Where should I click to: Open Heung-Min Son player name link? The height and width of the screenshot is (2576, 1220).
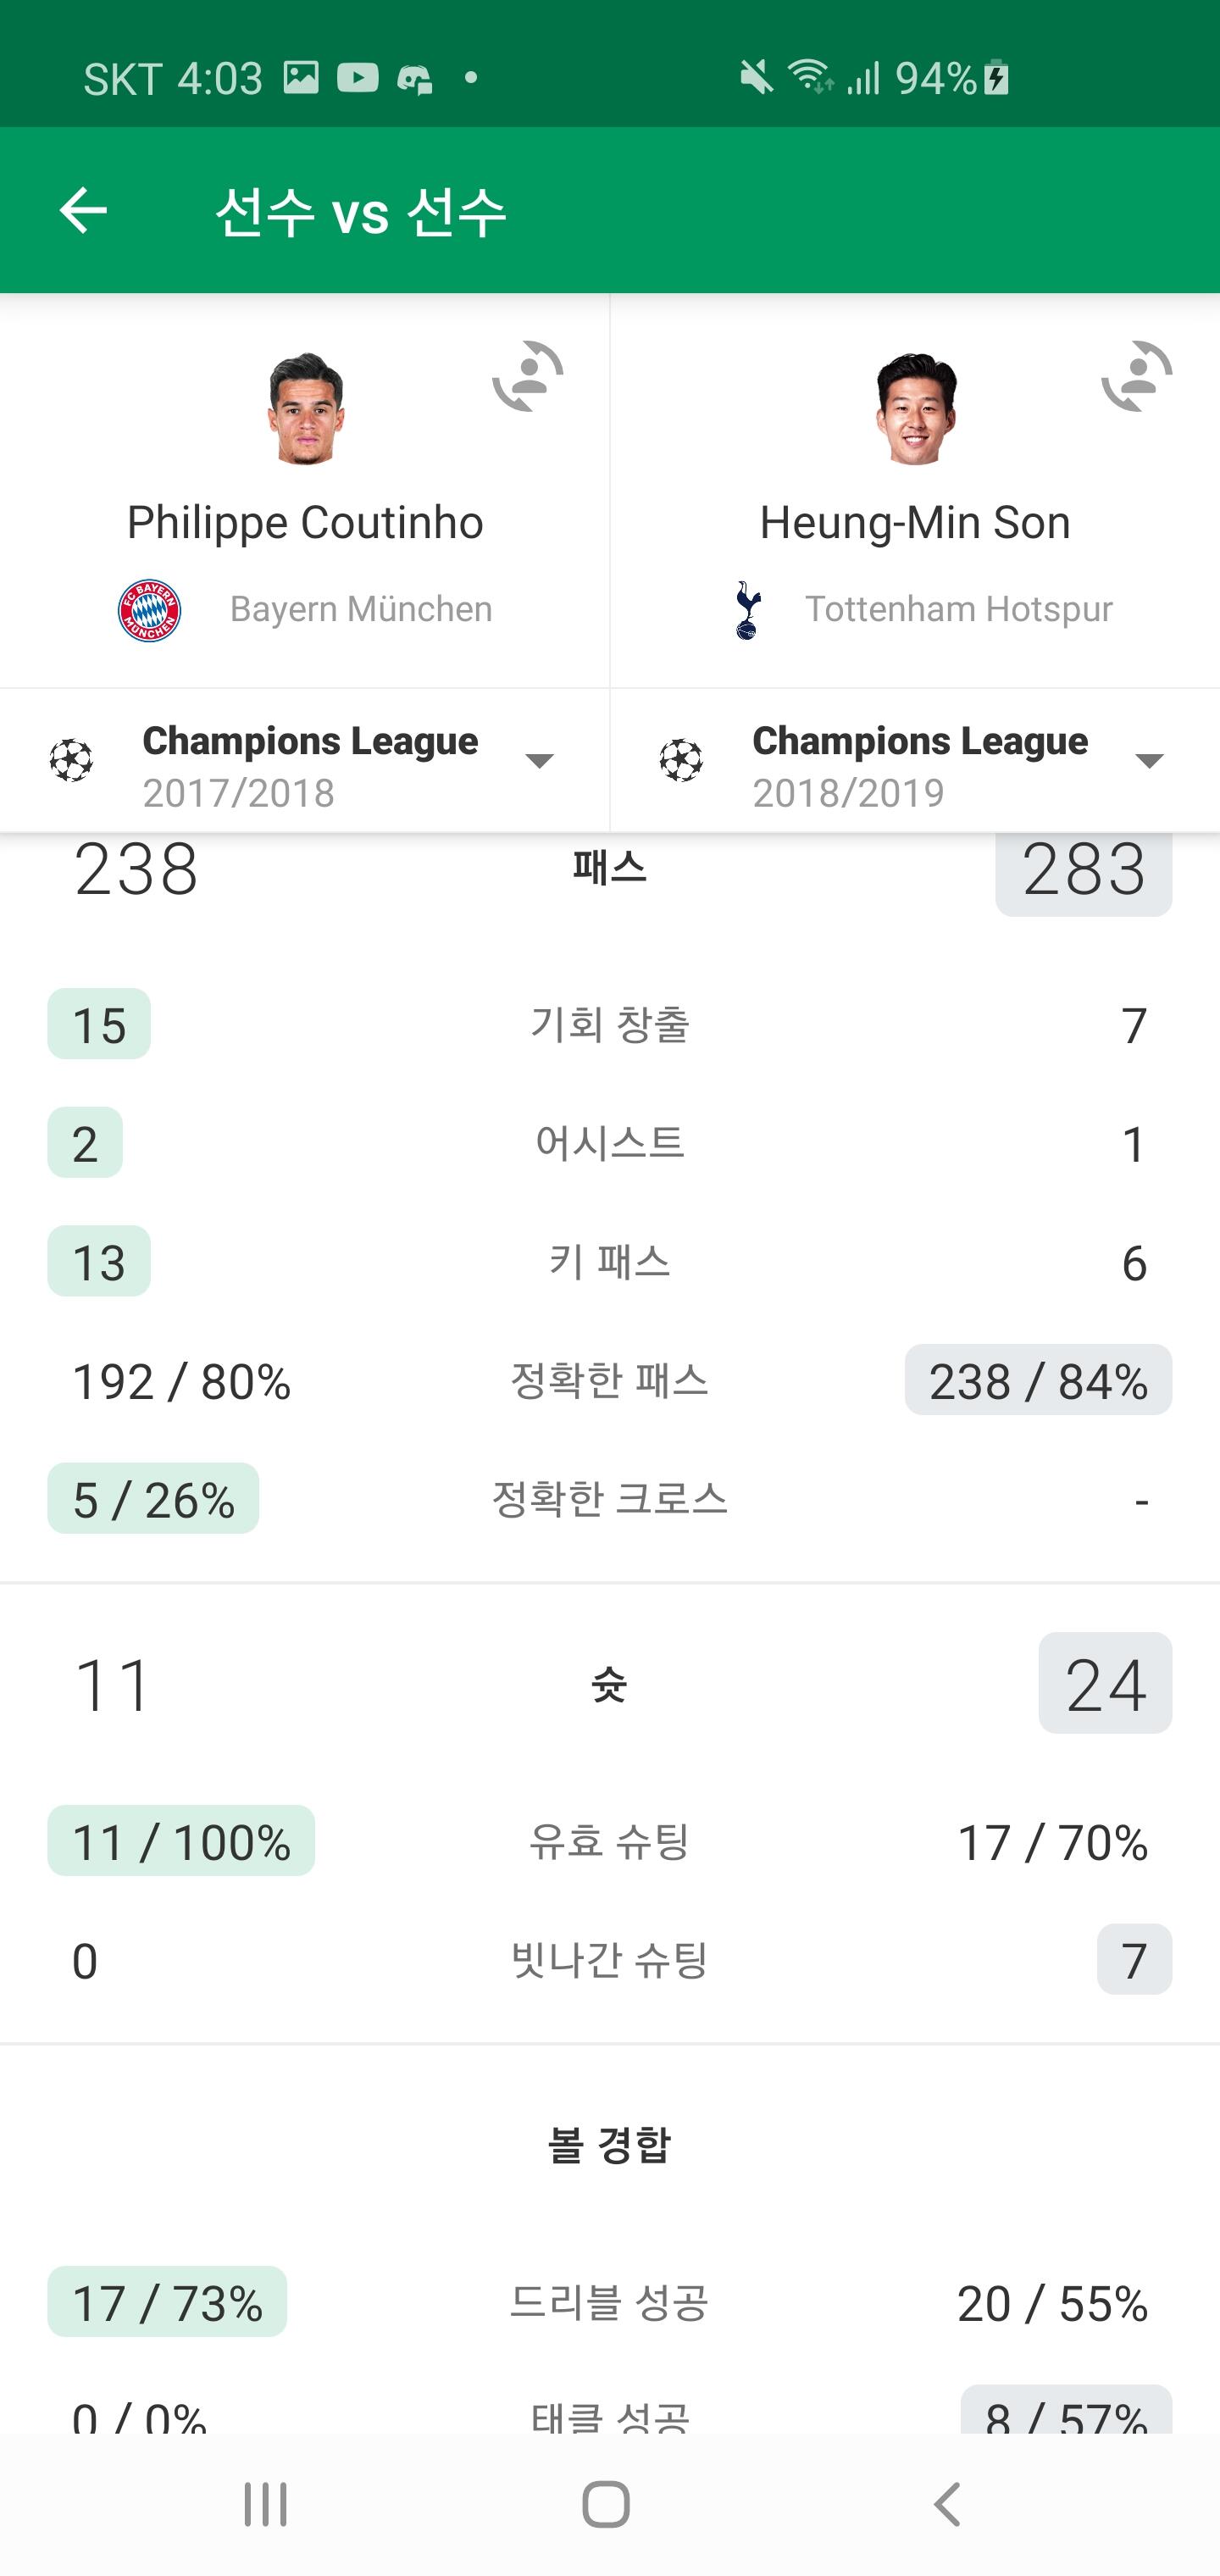coord(915,522)
